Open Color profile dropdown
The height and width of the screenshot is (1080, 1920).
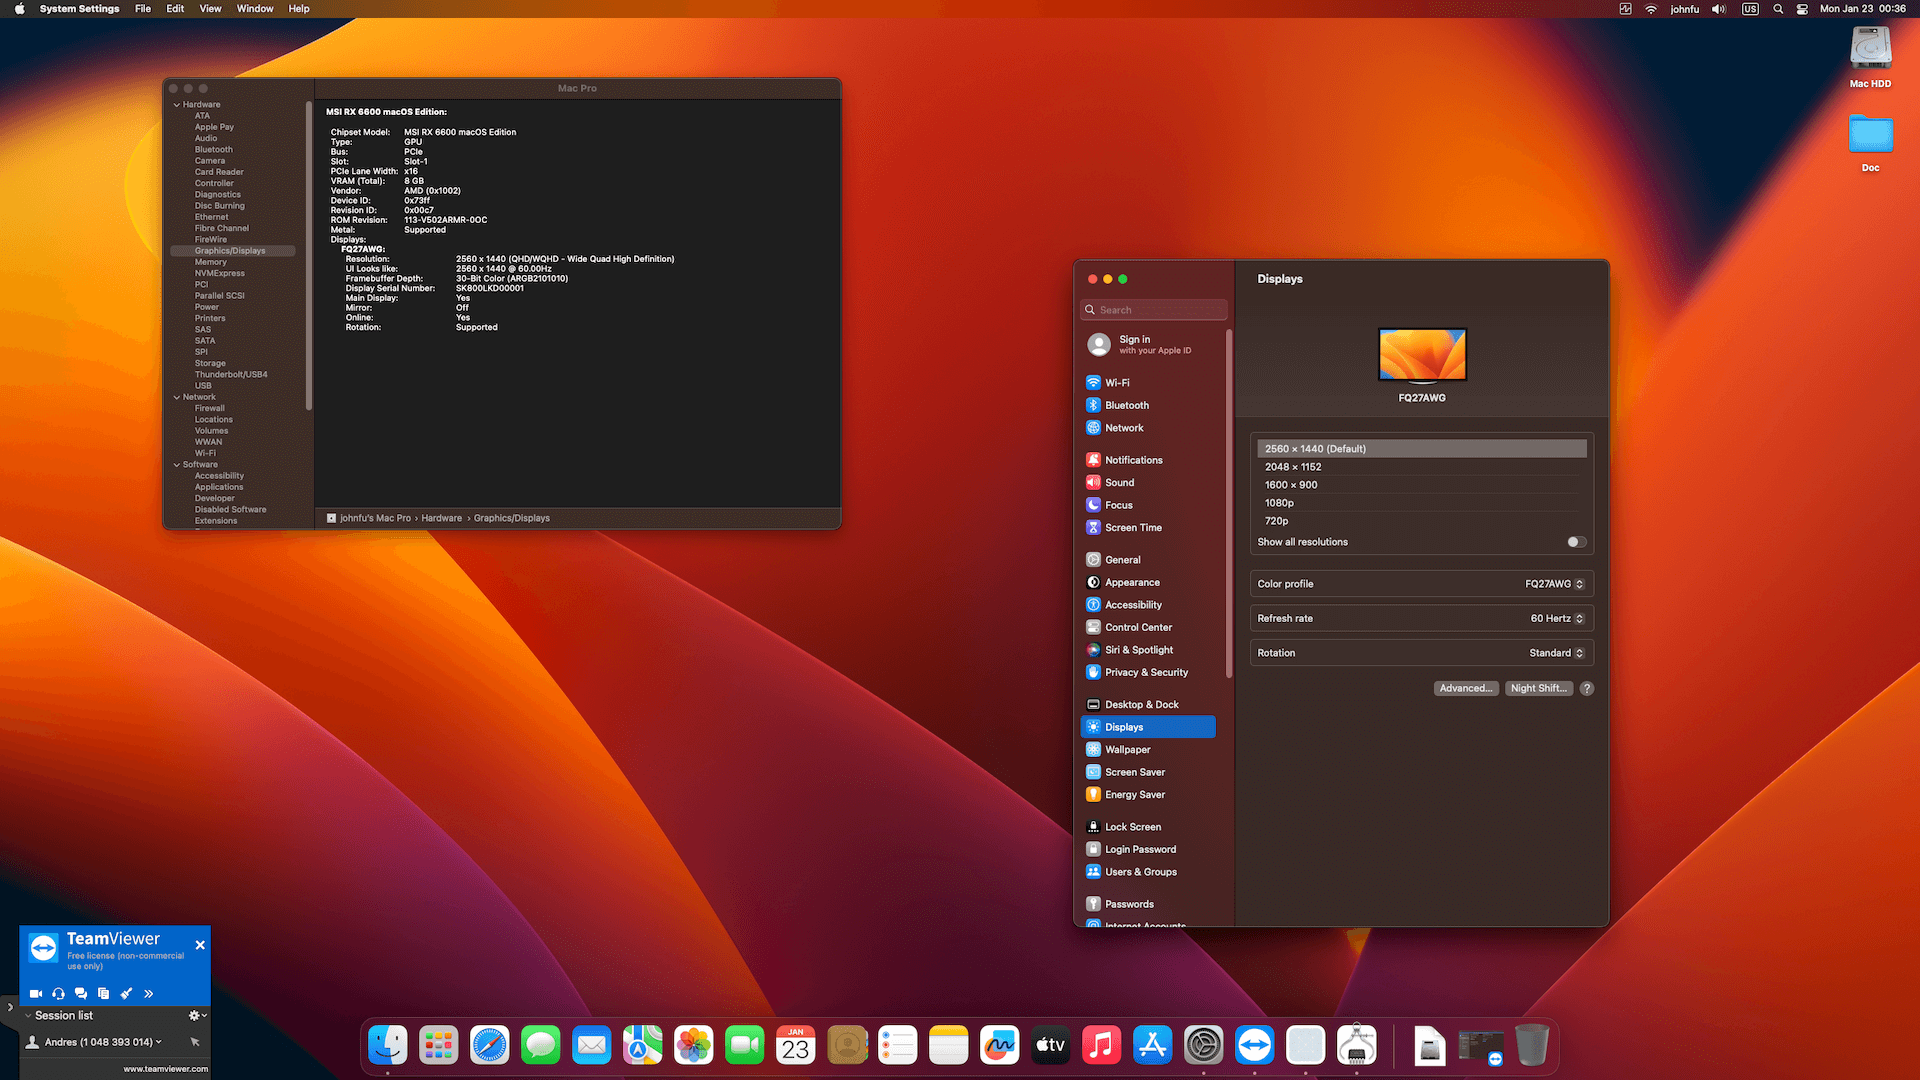[1554, 584]
